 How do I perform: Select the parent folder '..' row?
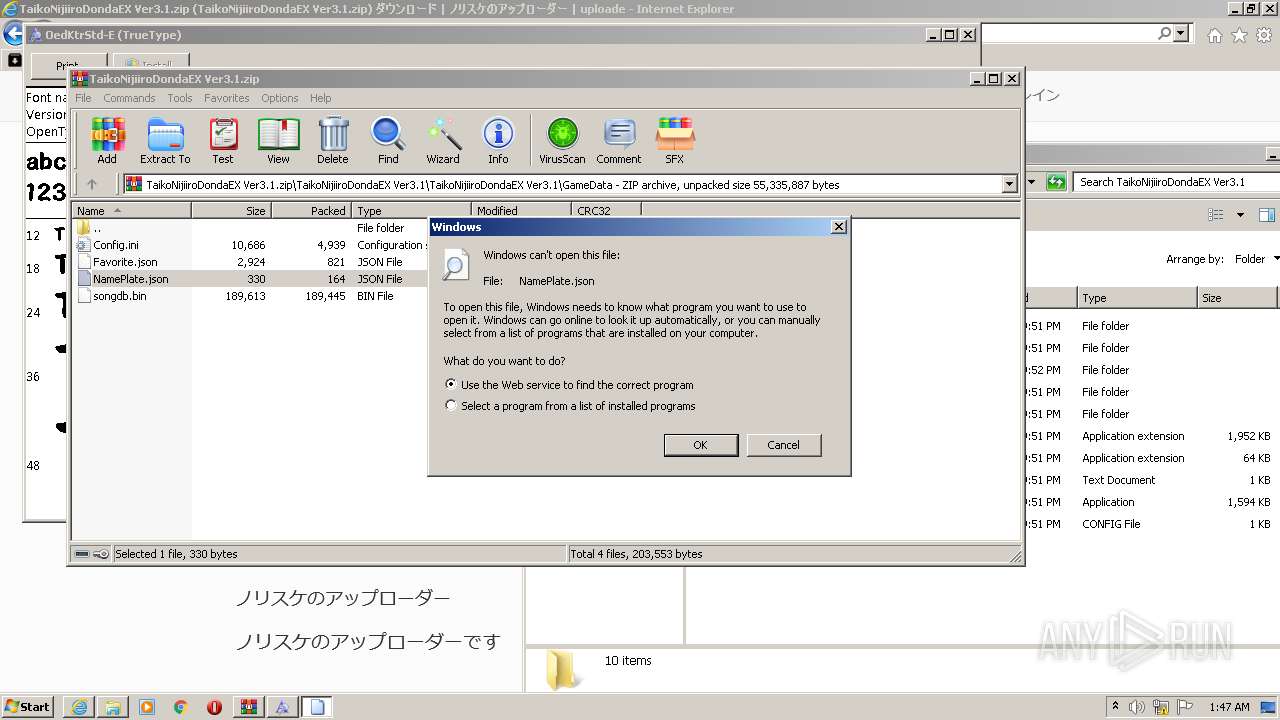tap(250, 228)
